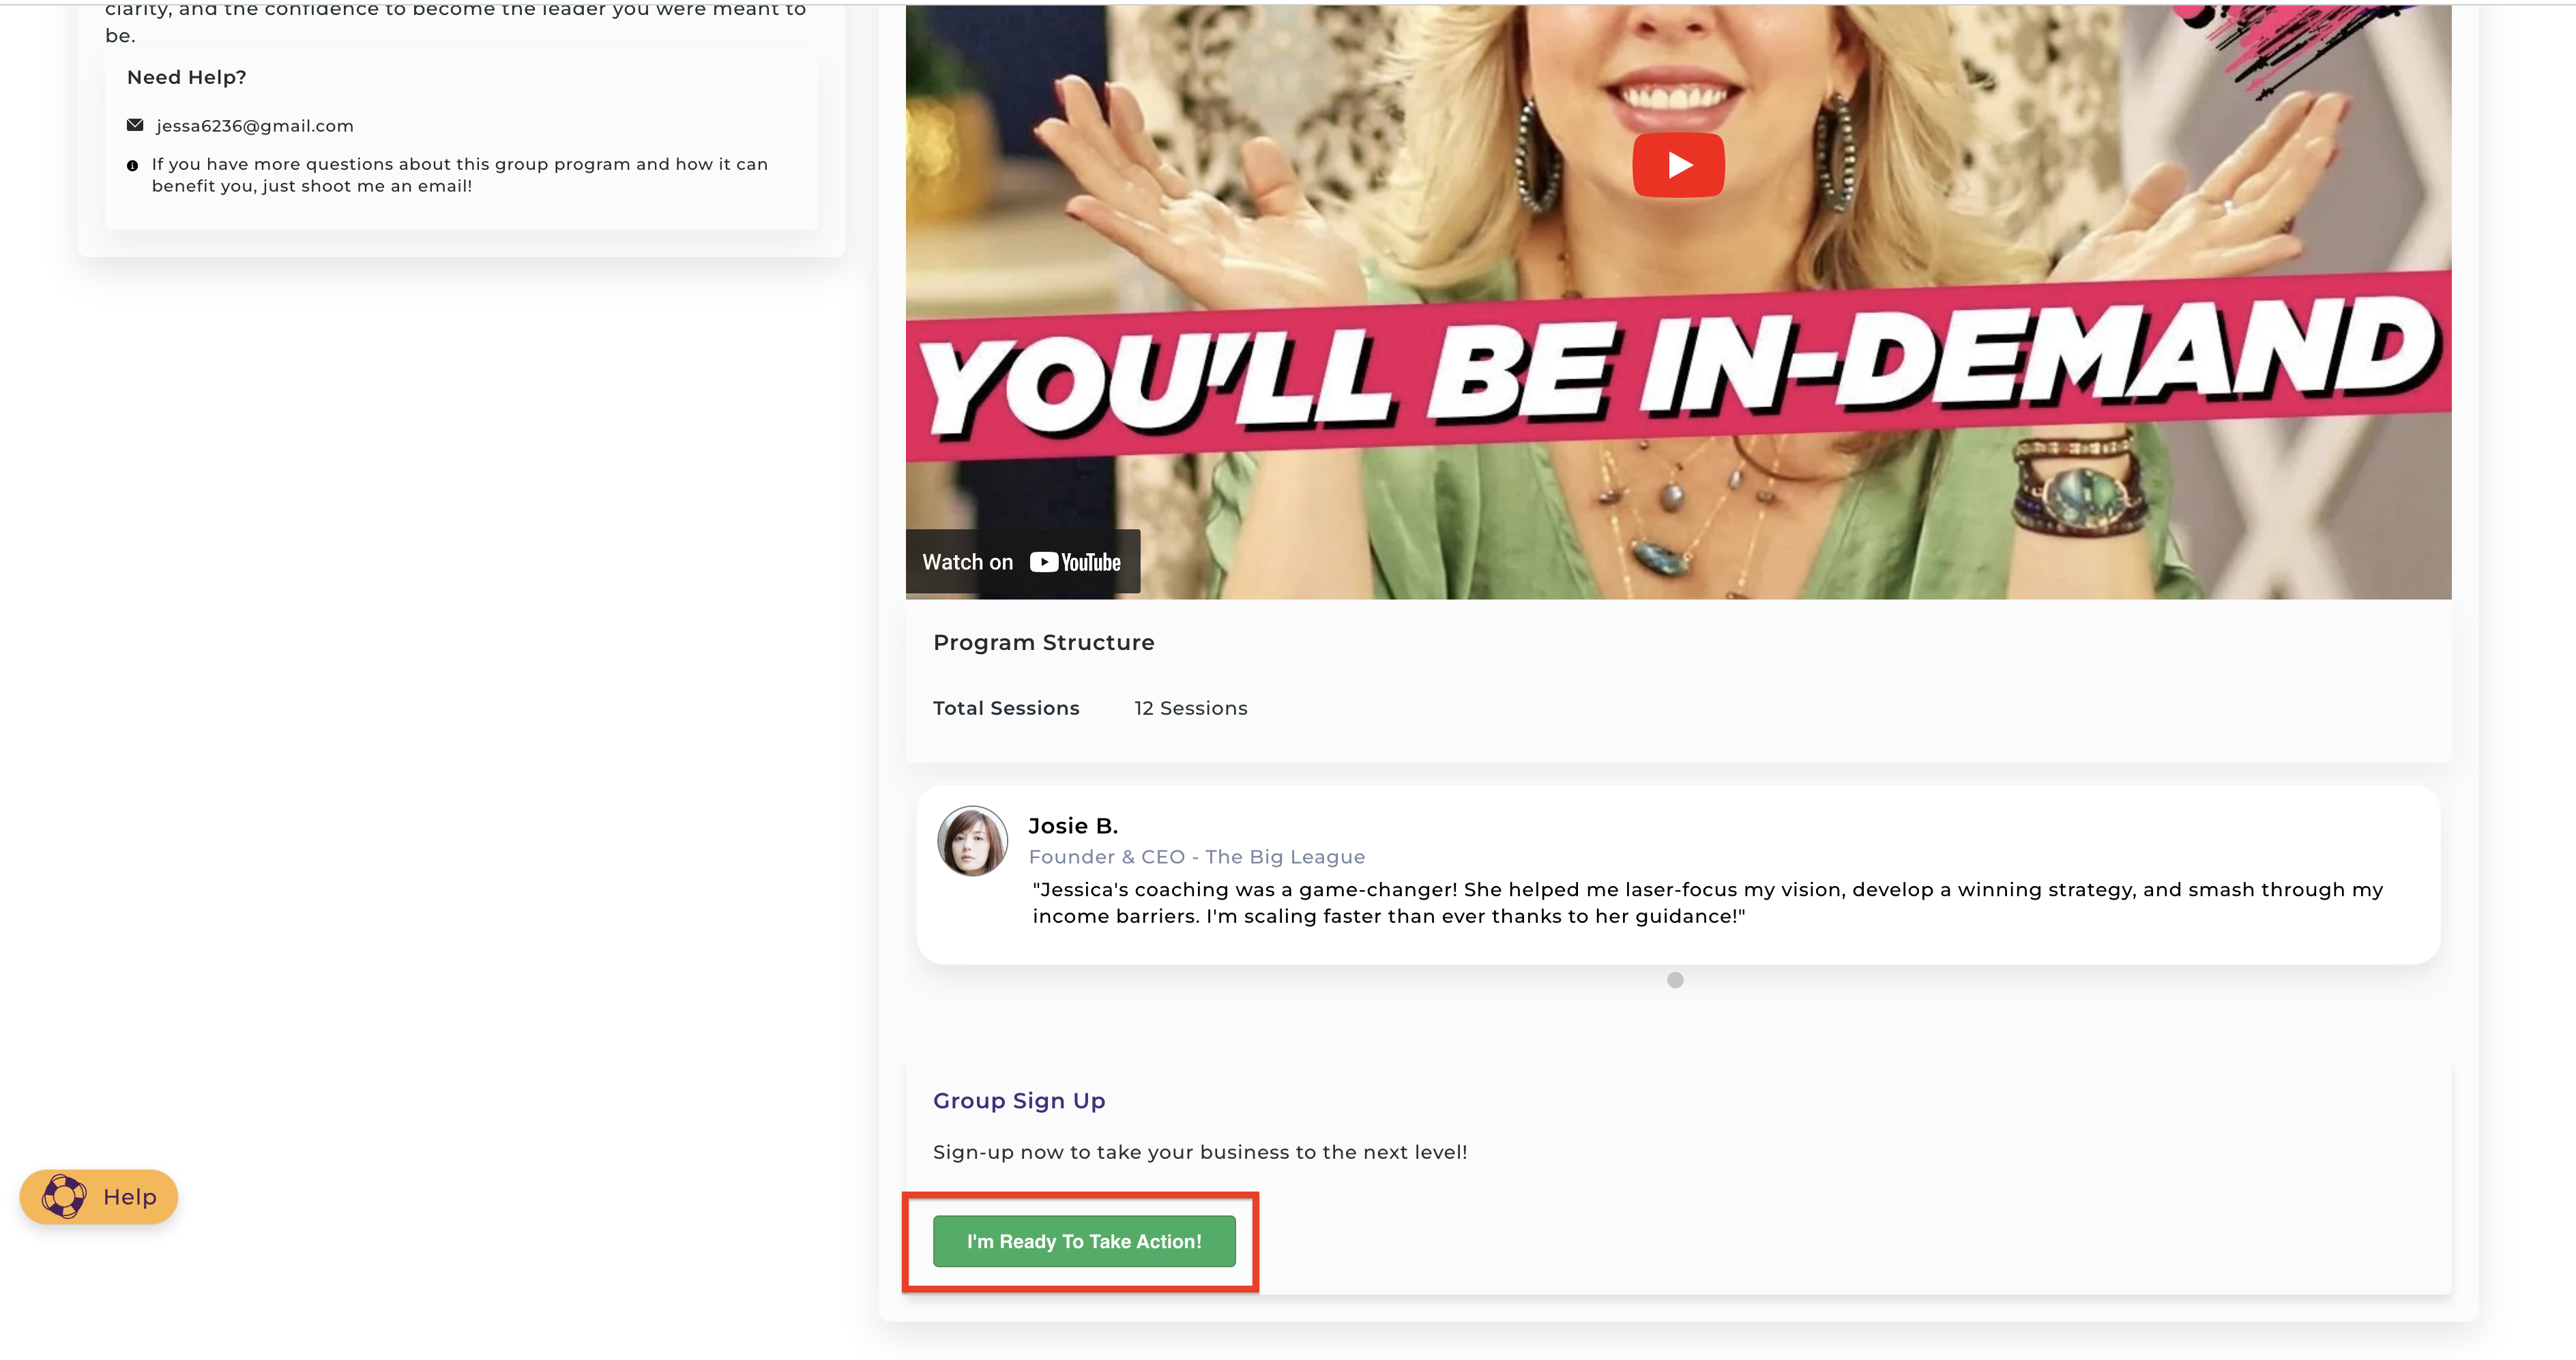Click the jessa6236@gmail.com email address
The height and width of the screenshot is (1360, 2576).
coord(255,126)
